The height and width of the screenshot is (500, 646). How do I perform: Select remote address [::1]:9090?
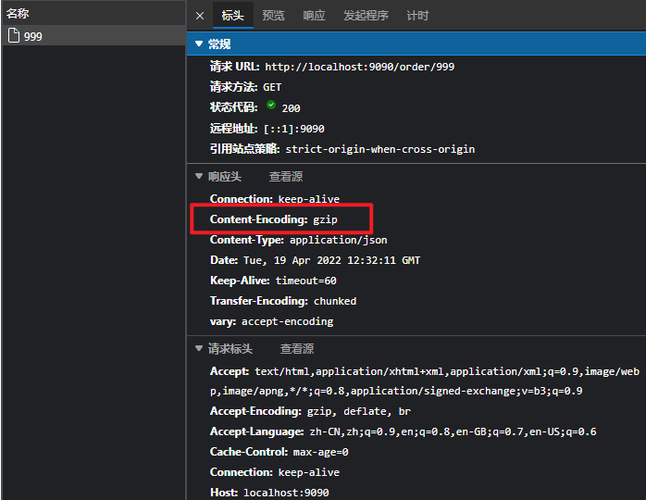point(294,129)
